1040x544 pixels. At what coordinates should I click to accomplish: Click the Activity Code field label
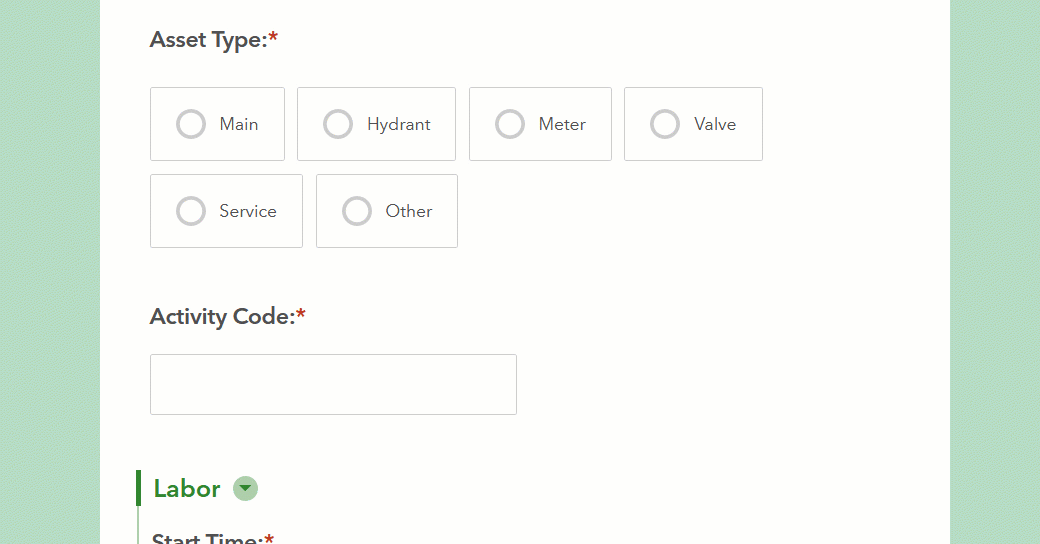click(x=222, y=316)
